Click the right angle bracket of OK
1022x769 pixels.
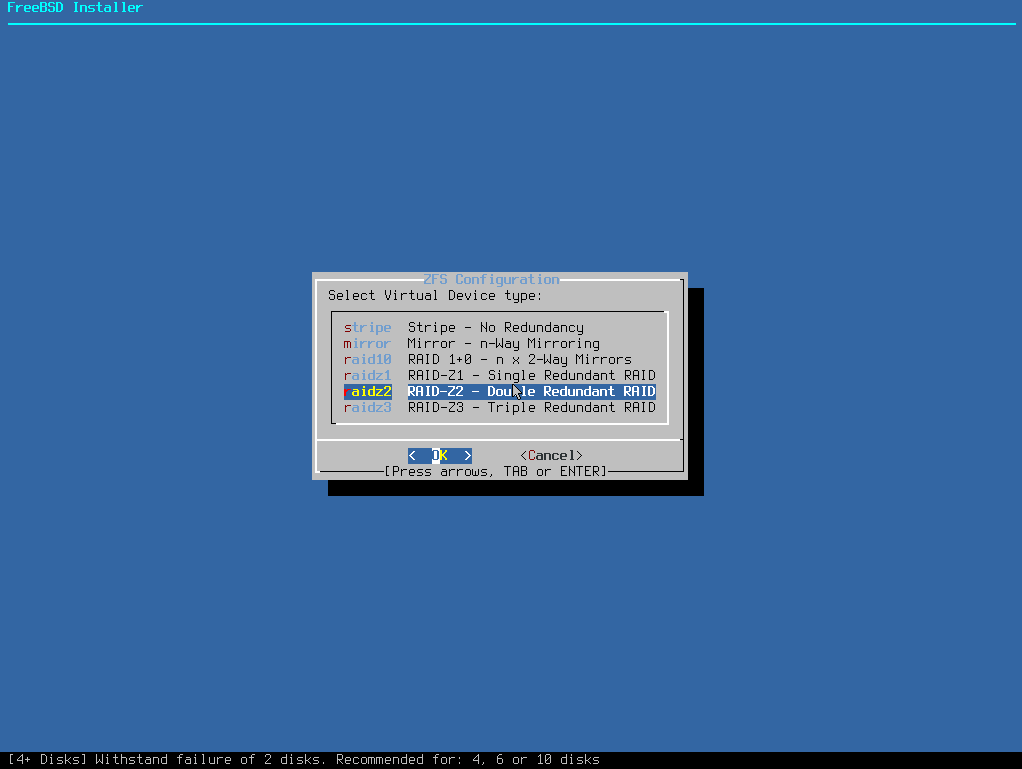point(467,455)
